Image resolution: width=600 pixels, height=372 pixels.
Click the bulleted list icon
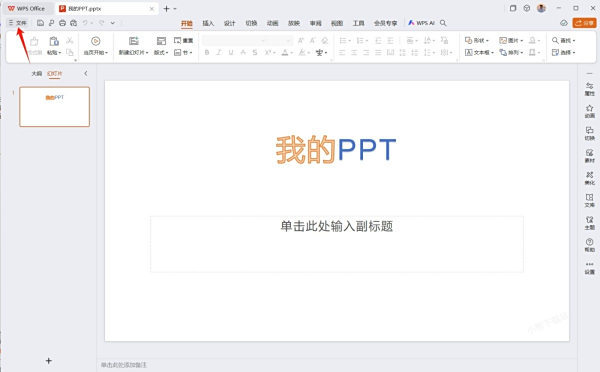coord(343,41)
